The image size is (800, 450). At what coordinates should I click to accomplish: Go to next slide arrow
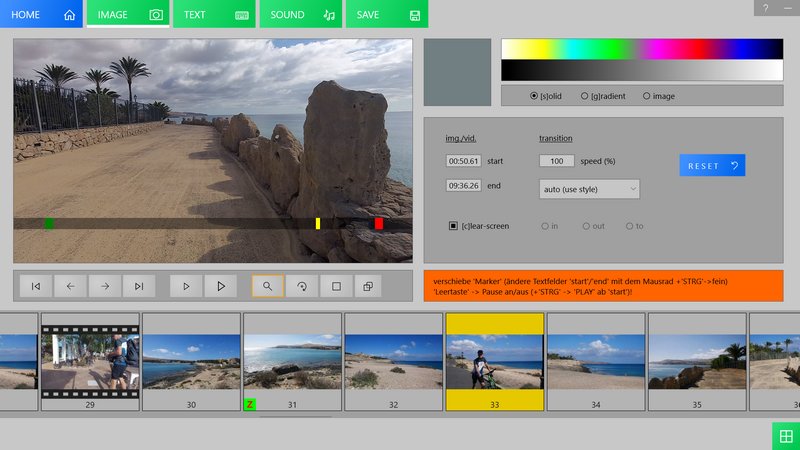(x=105, y=286)
